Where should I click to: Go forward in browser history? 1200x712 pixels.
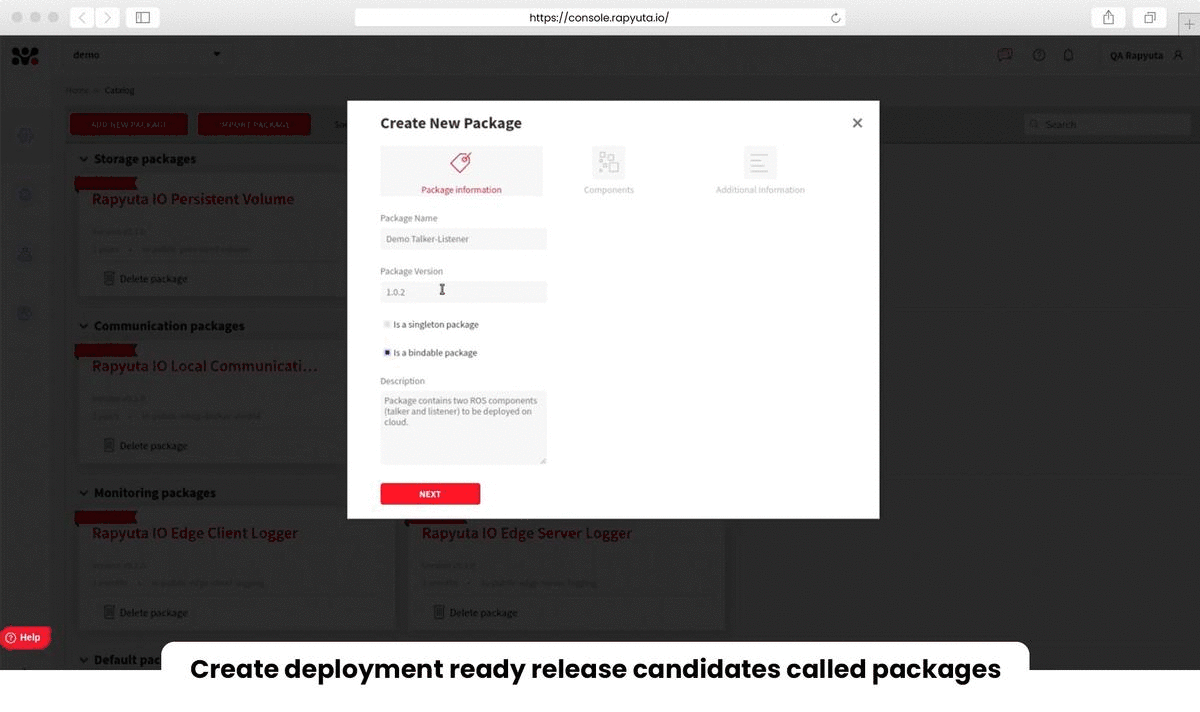coord(107,18)
